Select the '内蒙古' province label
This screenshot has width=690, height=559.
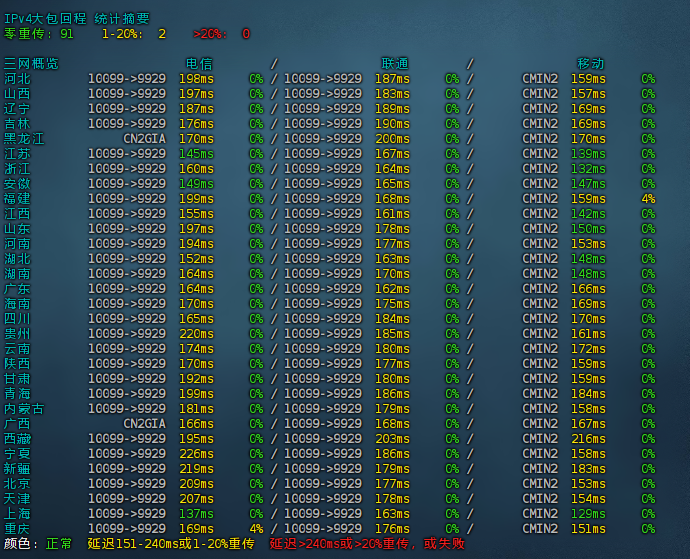[x=24, y=408]
